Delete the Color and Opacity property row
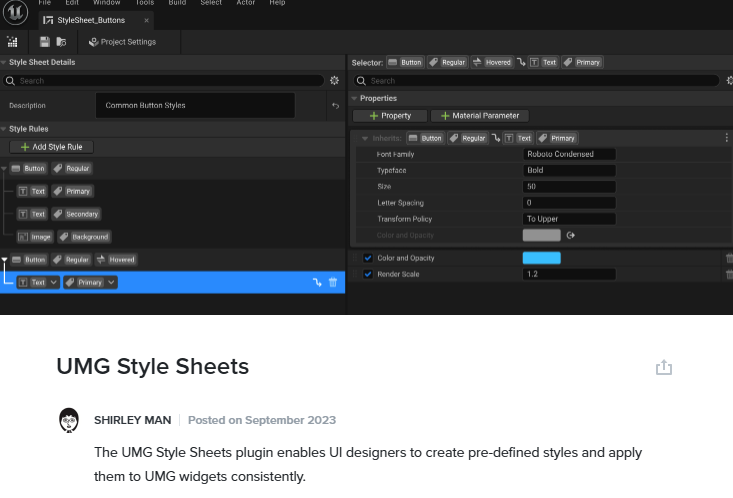This screenshot has height=498, width=733. point(728,258)
